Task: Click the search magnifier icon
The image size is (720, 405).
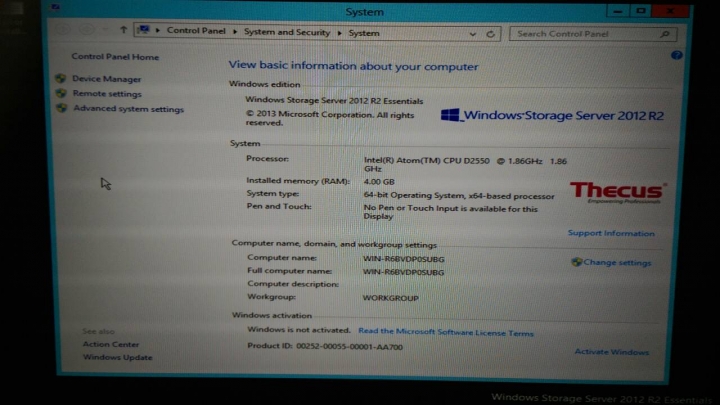Action: (x=664, y=34)
